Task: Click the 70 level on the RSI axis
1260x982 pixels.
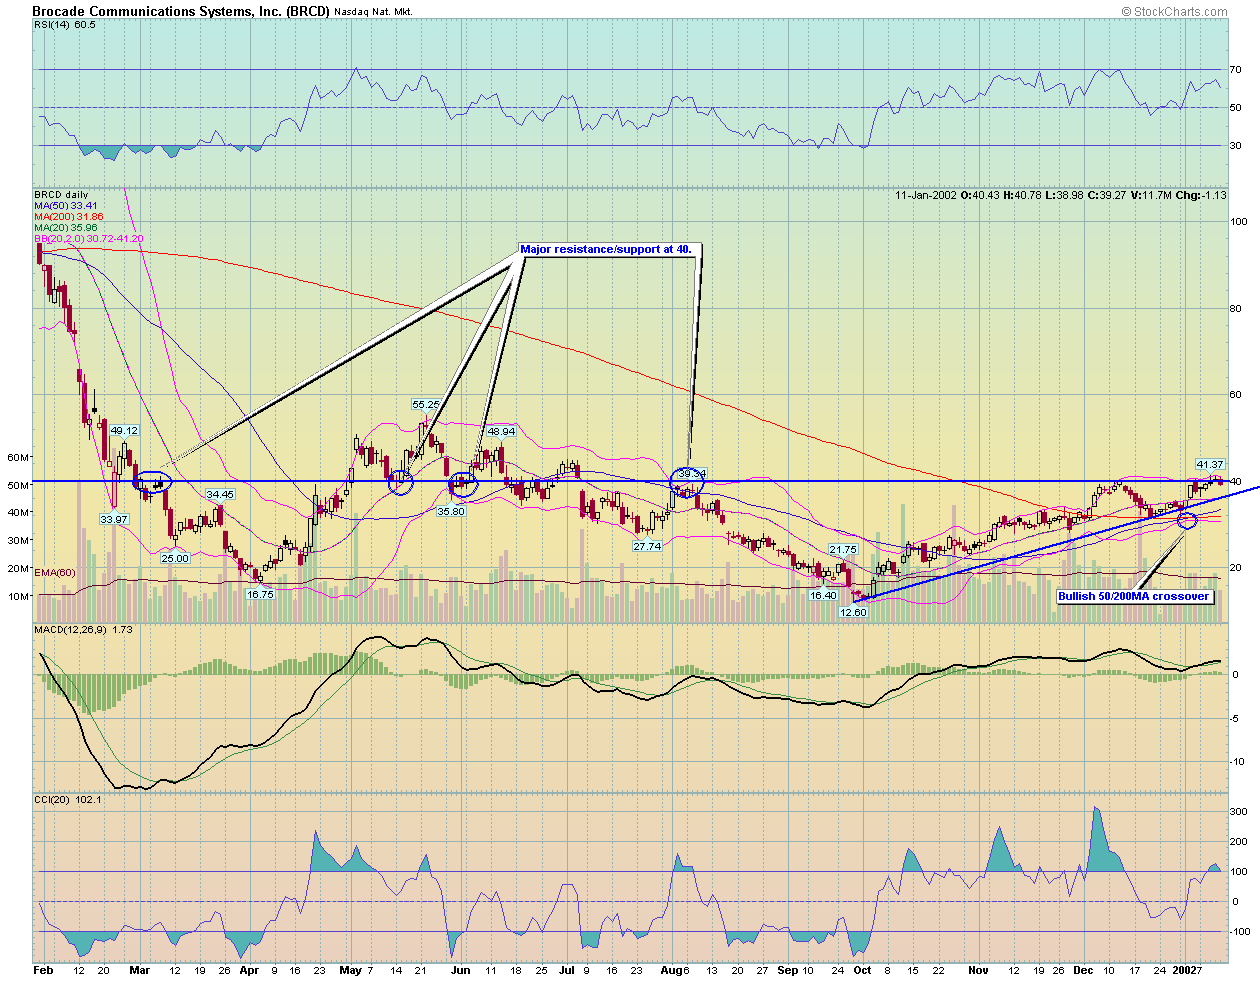Action: 1236,70
